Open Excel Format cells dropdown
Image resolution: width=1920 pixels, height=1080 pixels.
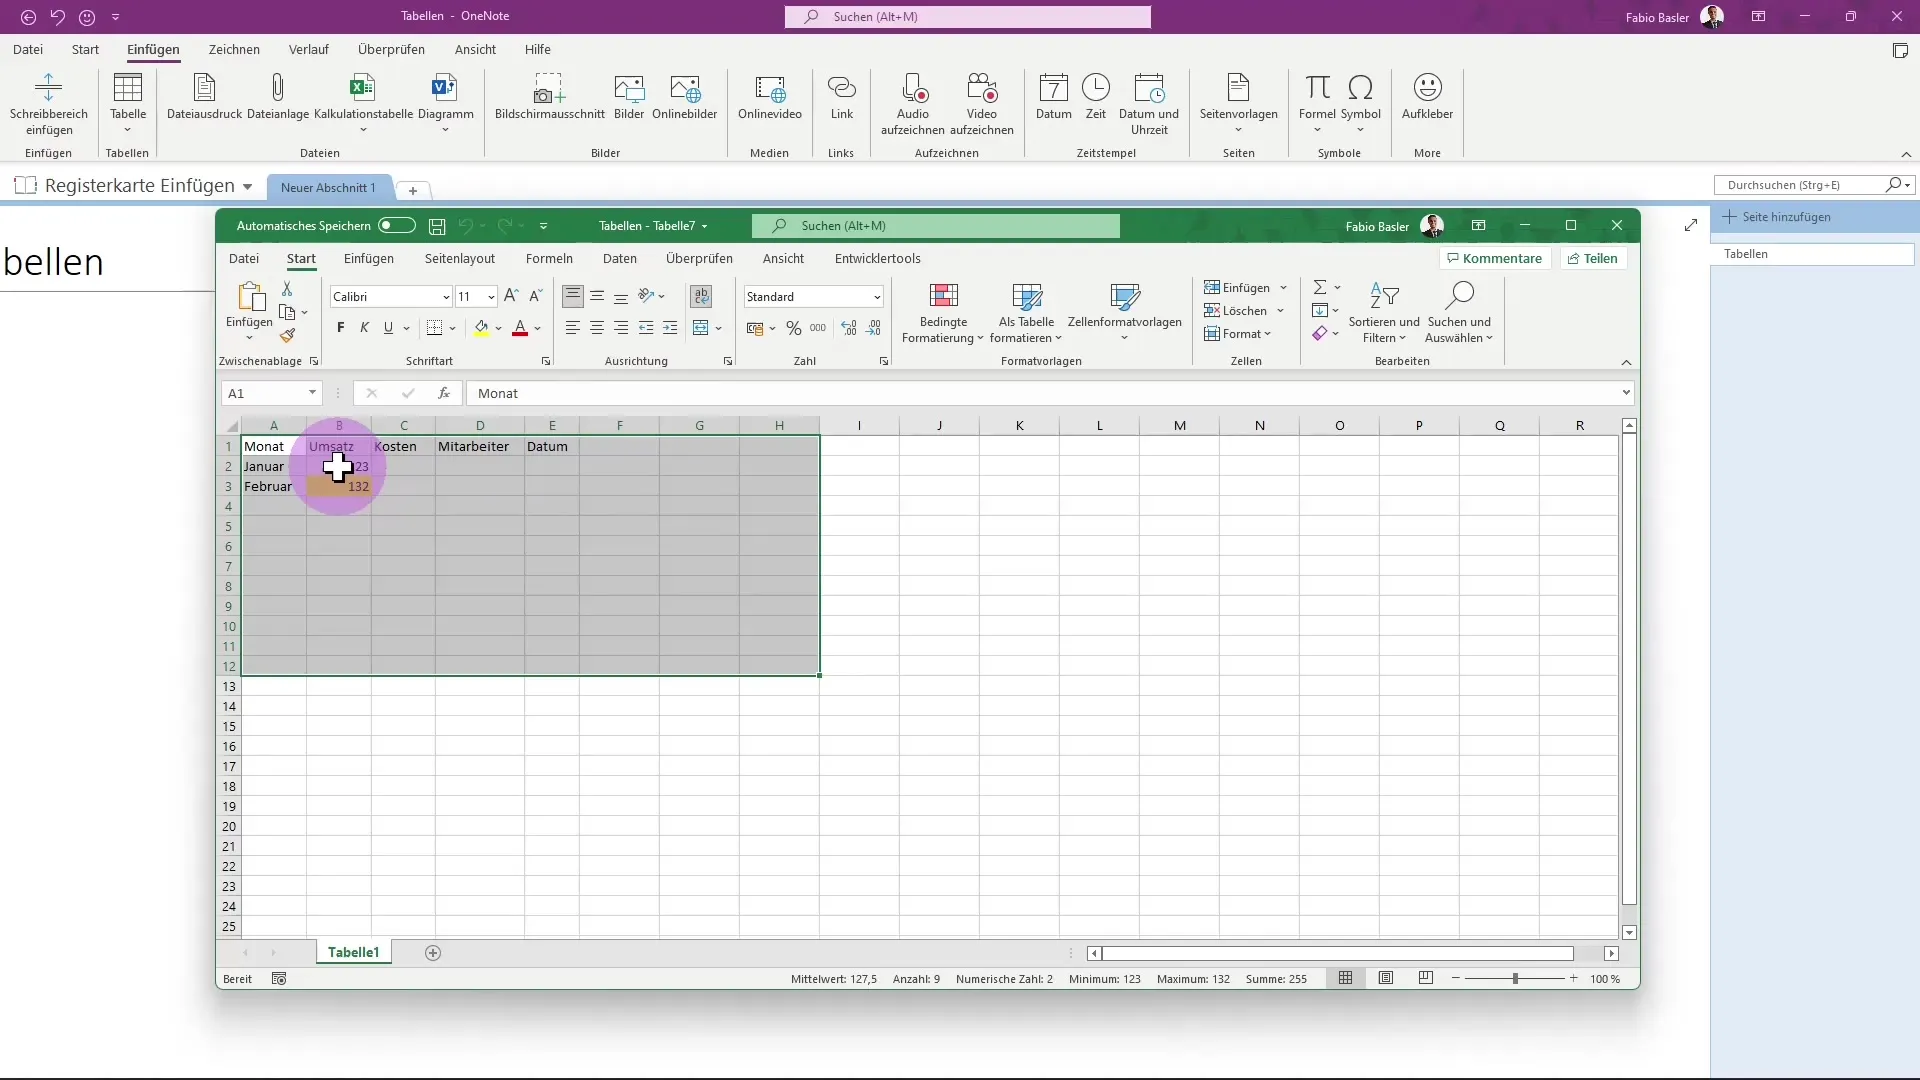pos(1238,334)
